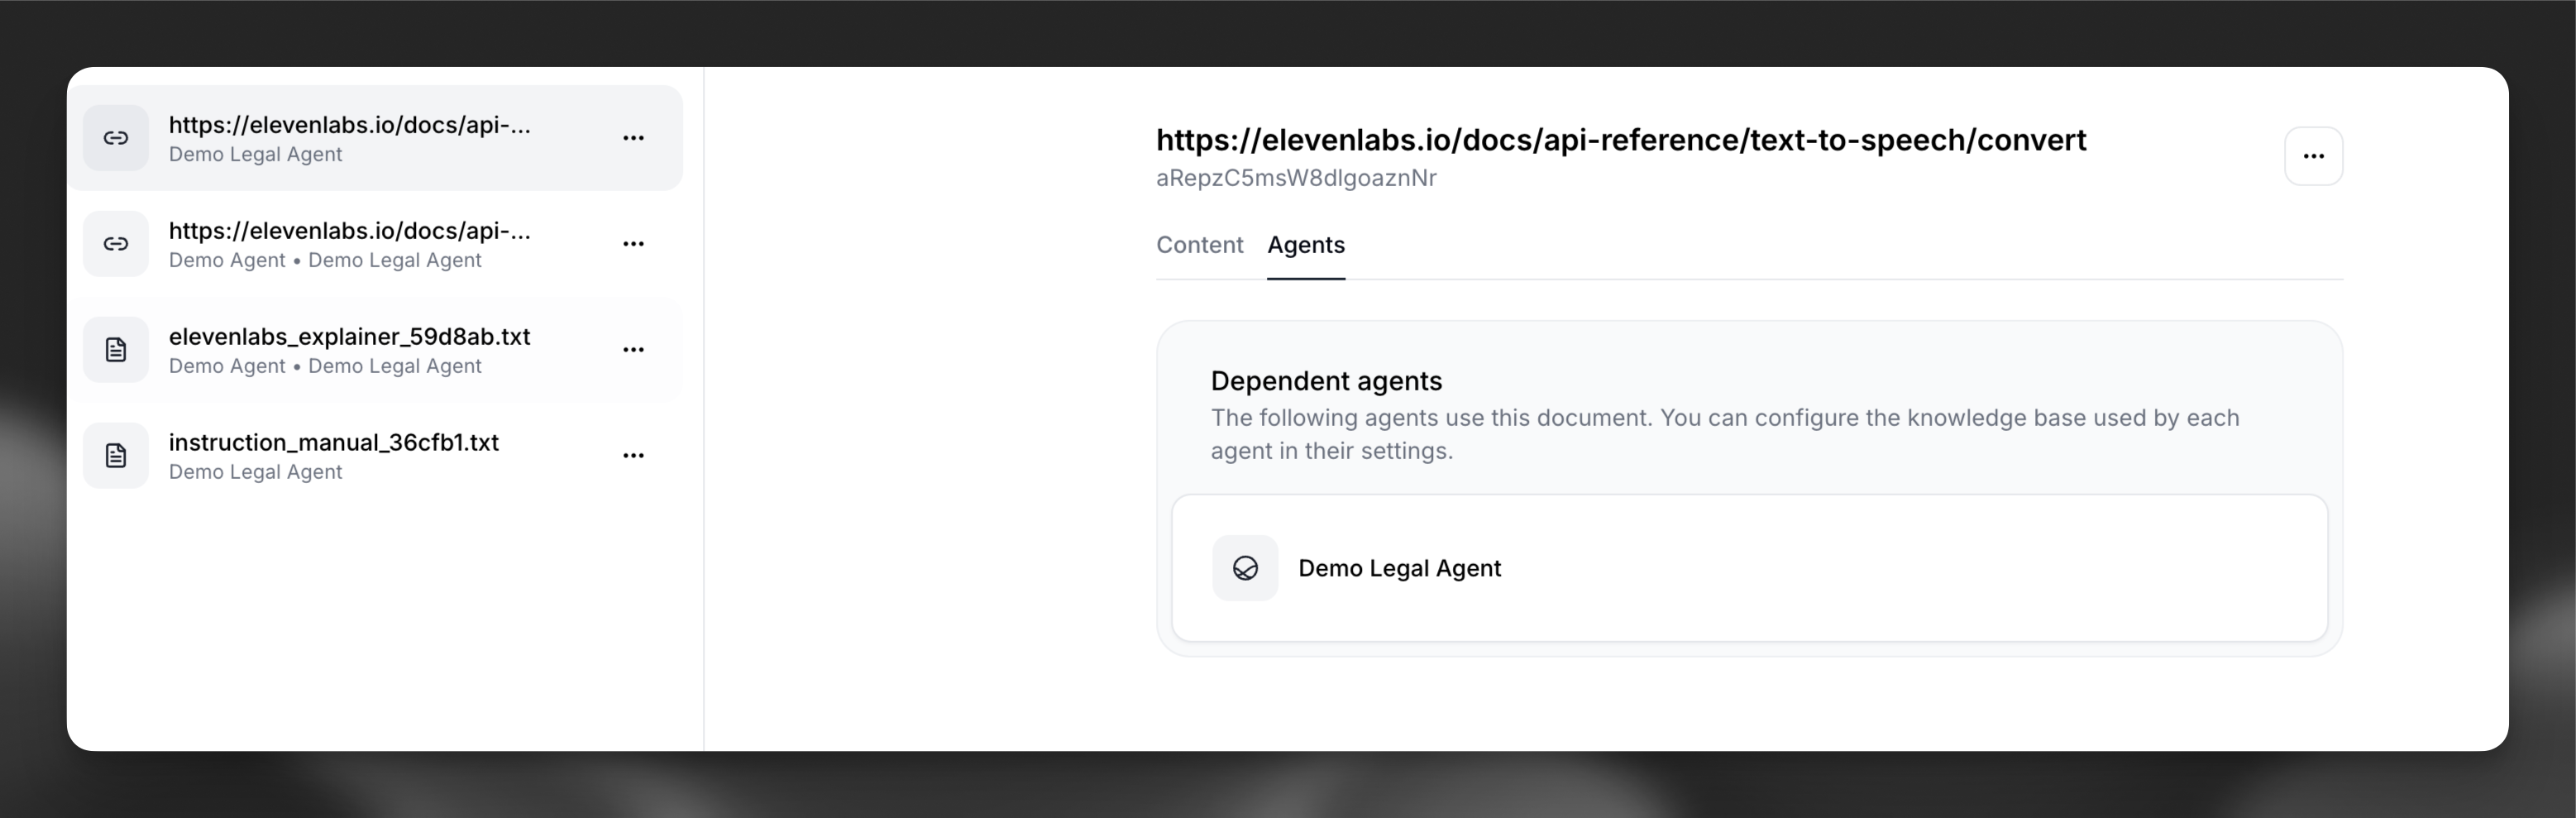
Task: Switch to the Agents tab
Action: tap(1306, 245)
